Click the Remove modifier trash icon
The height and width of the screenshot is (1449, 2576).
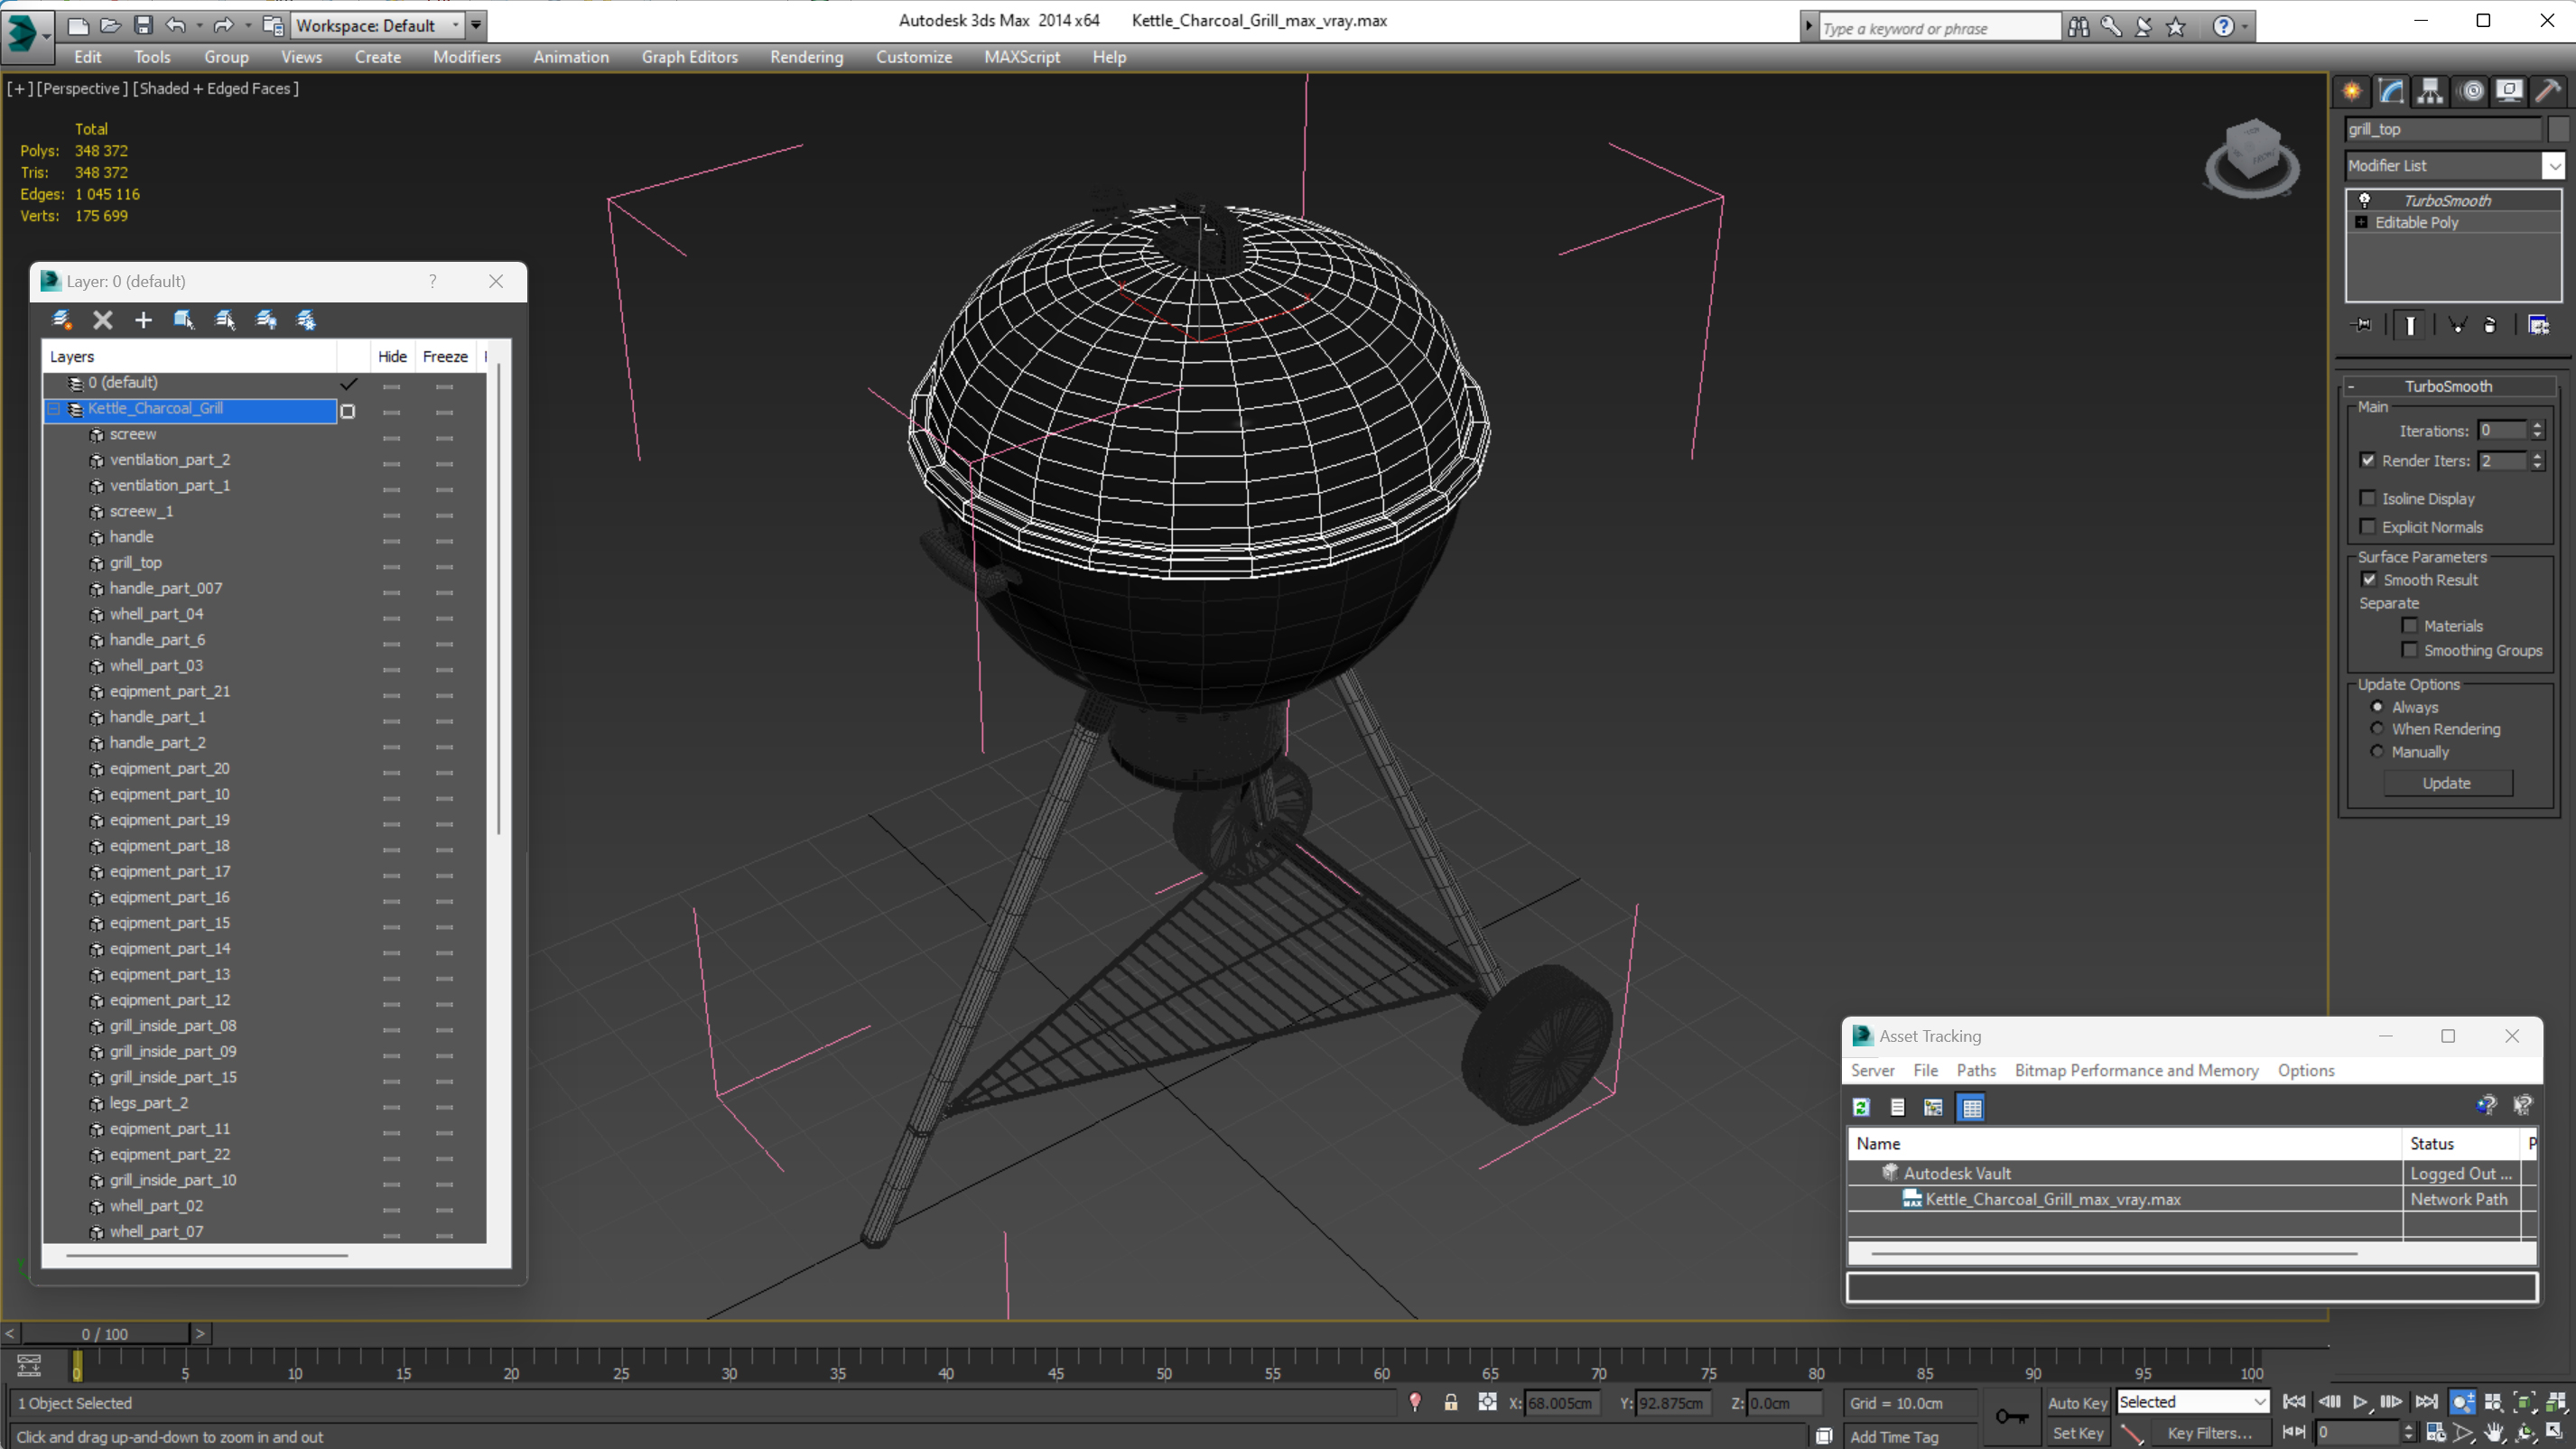click(2490, 325)
